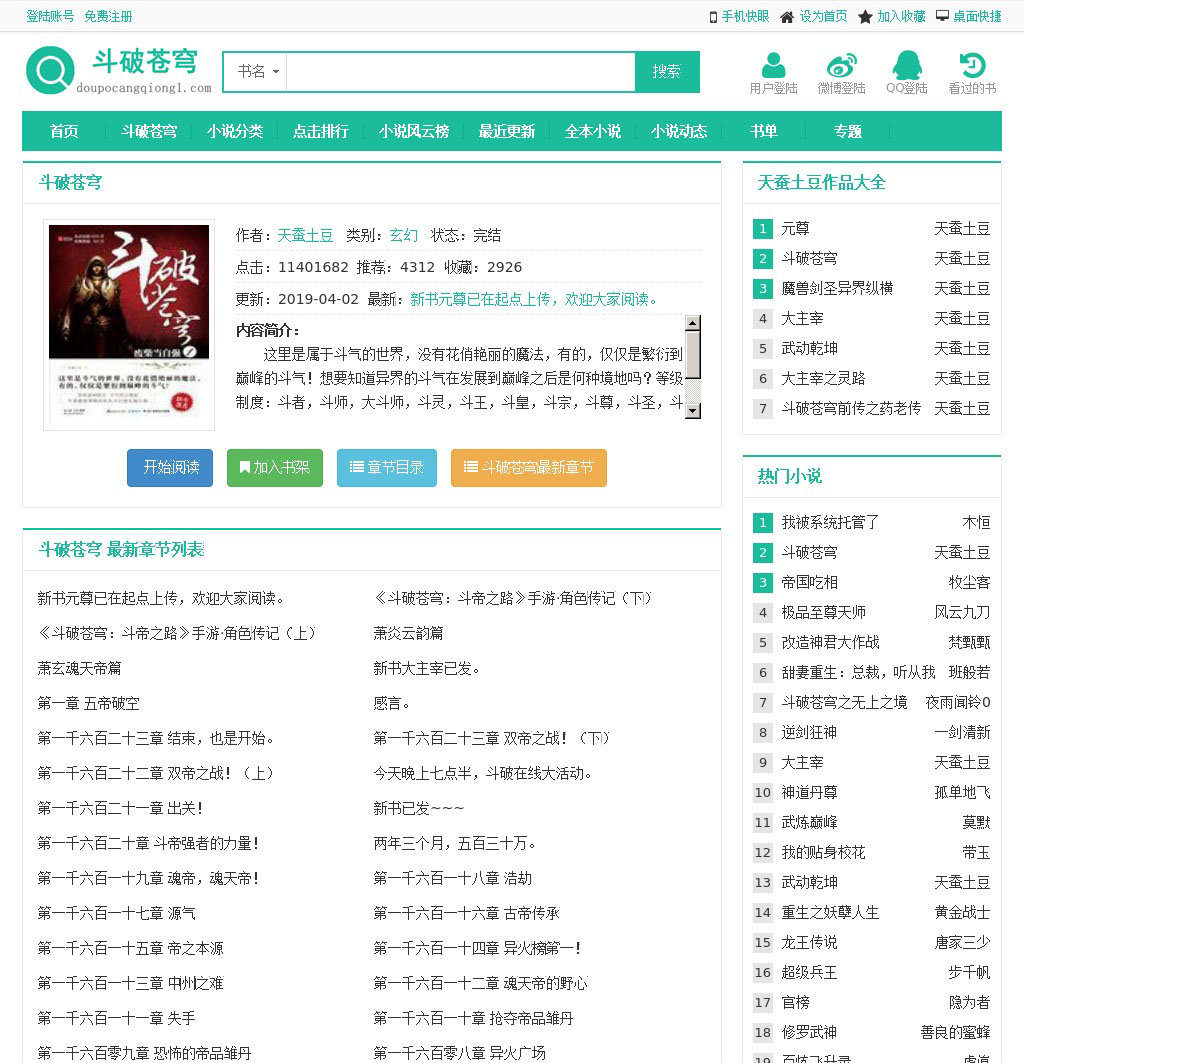Click the 桌面快捷 monitor icon

coord(942,16)
